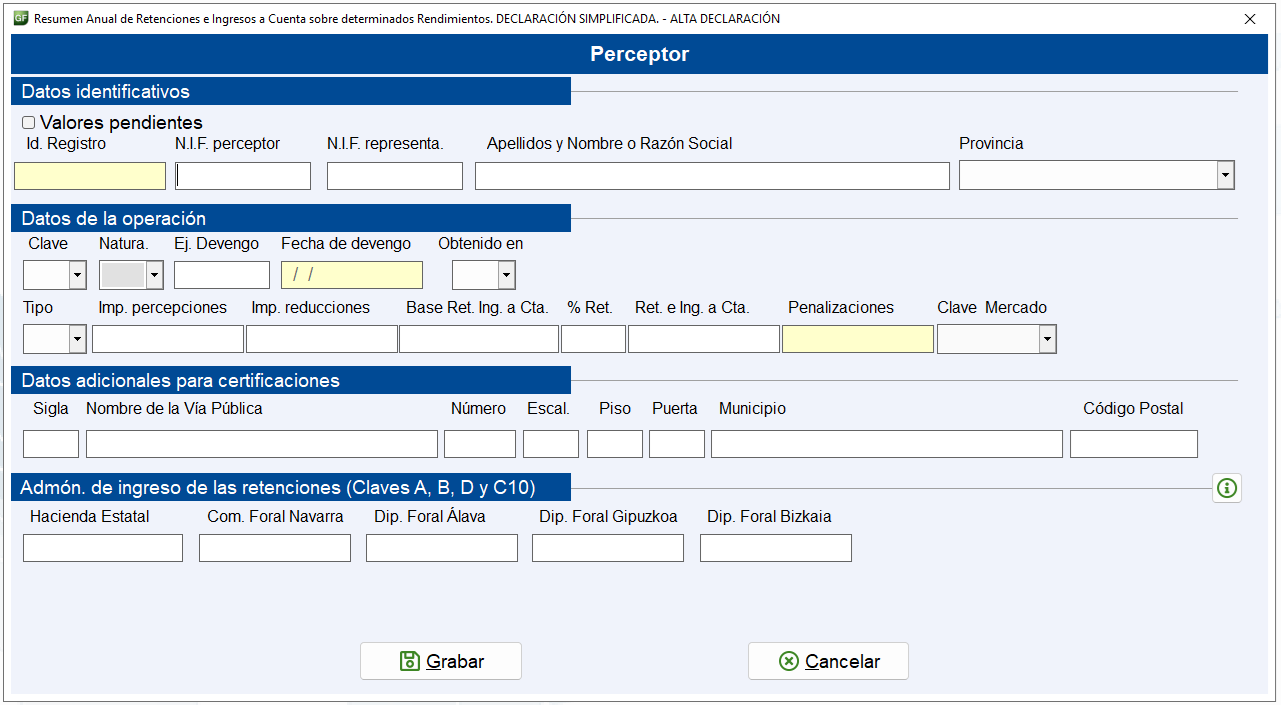Click the GF application icon in title bar
The image size is (1281, 705).
click(20, 18)
